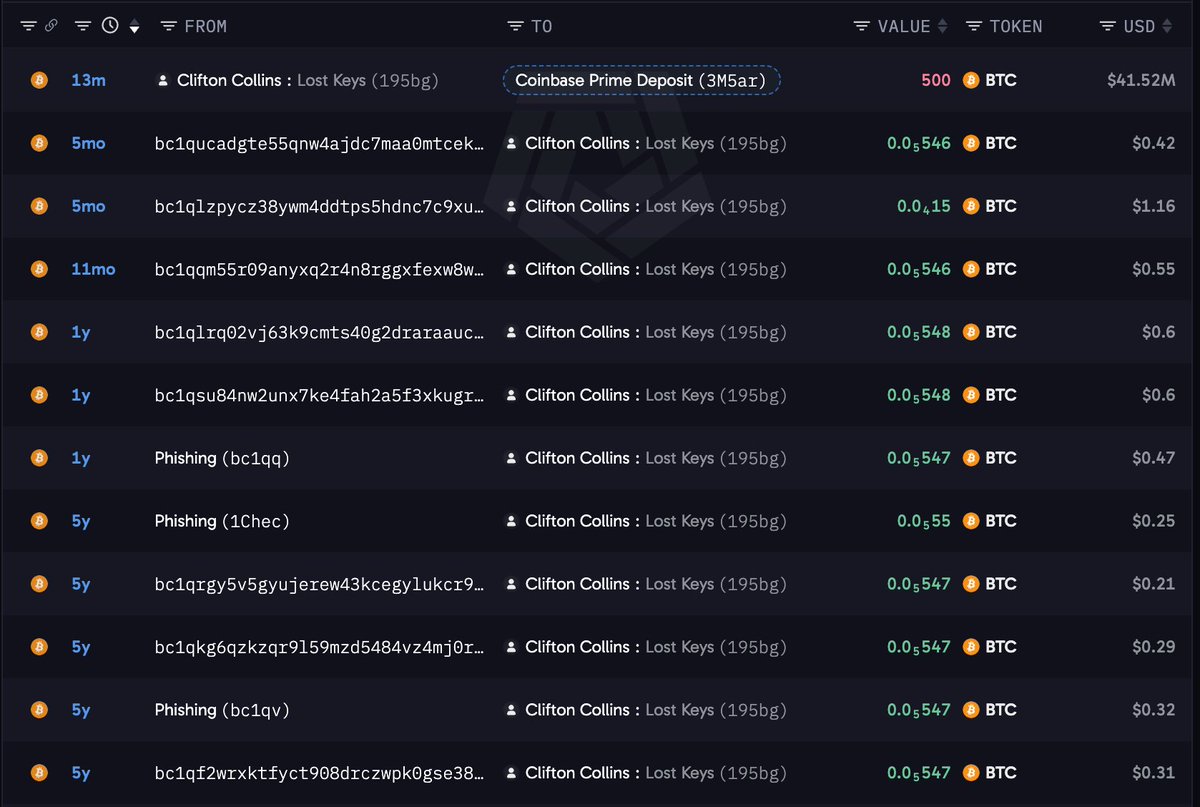
Task: Open the Phishing (bc1qv) sender entity
Action: (x=222, y=710)
